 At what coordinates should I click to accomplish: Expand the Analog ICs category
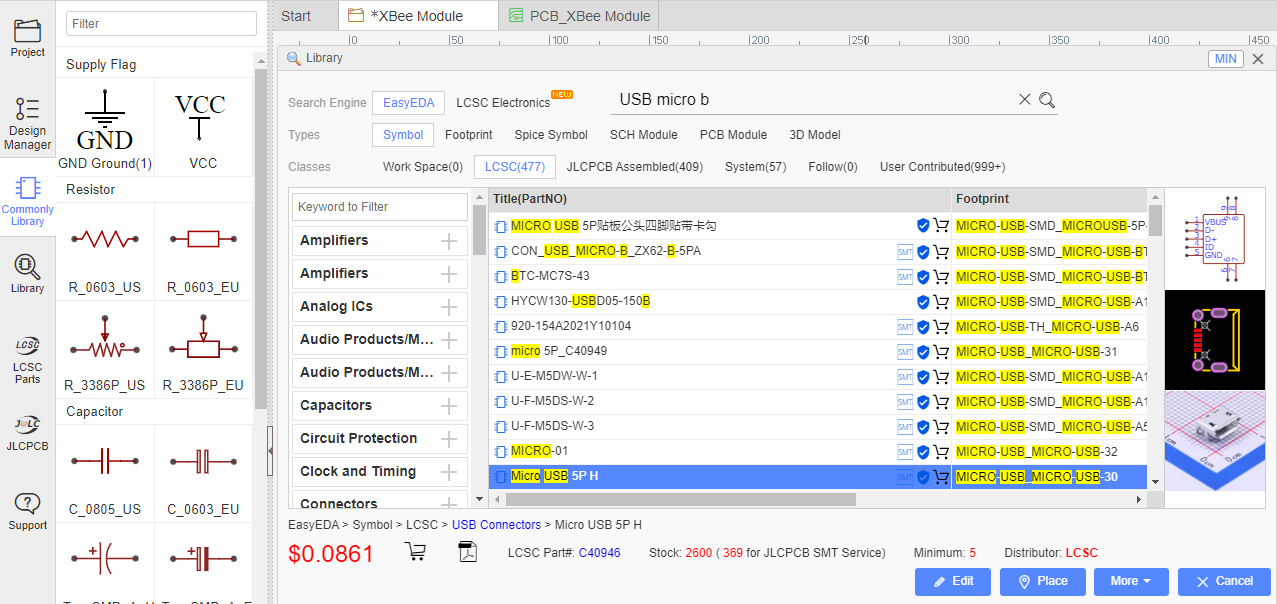pyautogui.click(x=448, y=307)
